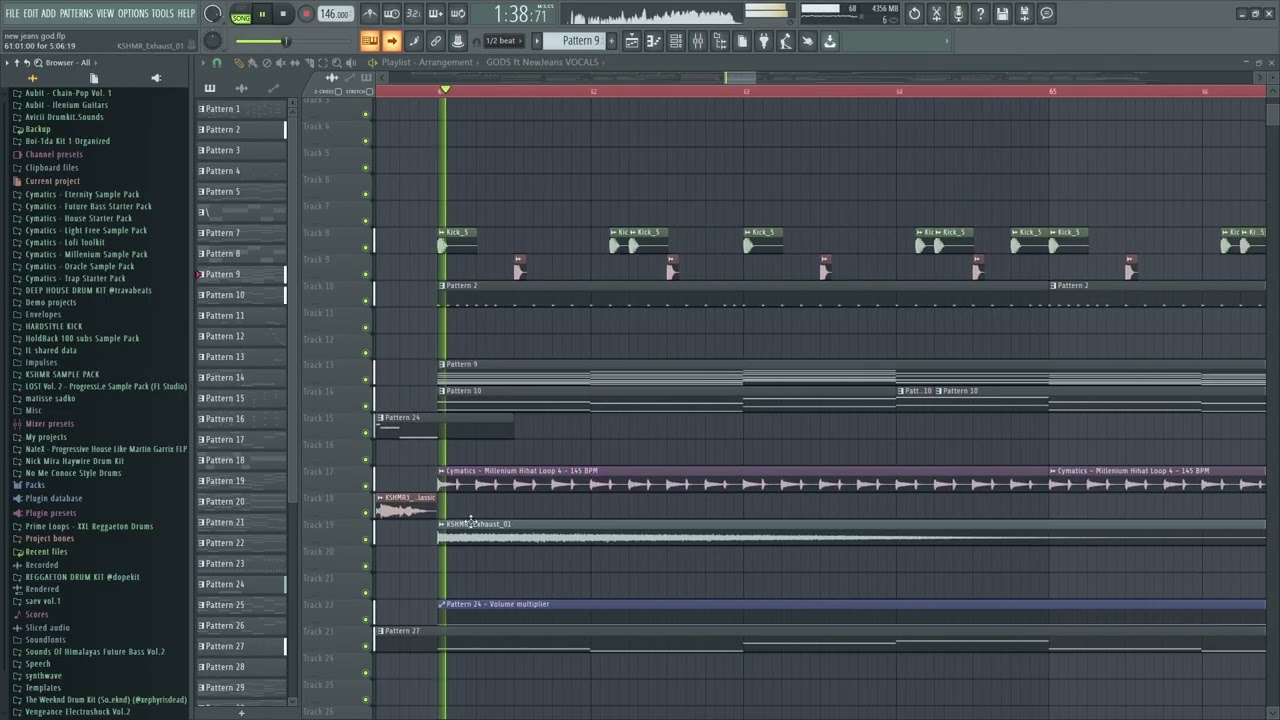Toggle the Z-CROSS checkbox
Screen dimensions: 1280x720
[338, 91]
